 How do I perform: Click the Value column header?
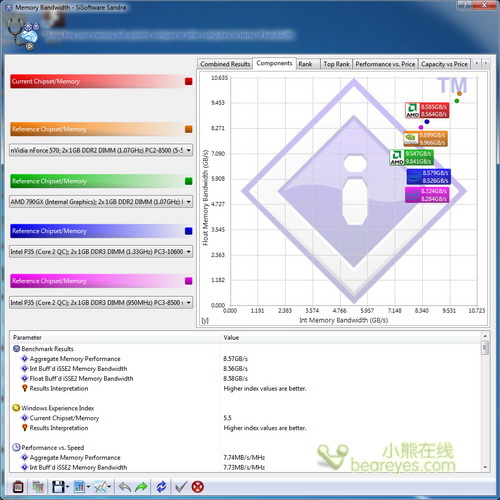[x=351, y=338]
